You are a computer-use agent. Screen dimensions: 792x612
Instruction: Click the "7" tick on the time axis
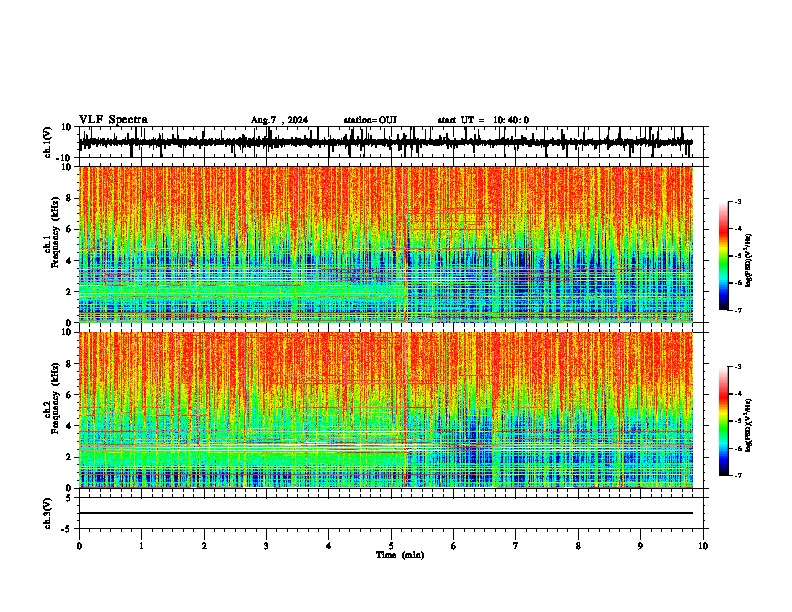tap(516, 546)
